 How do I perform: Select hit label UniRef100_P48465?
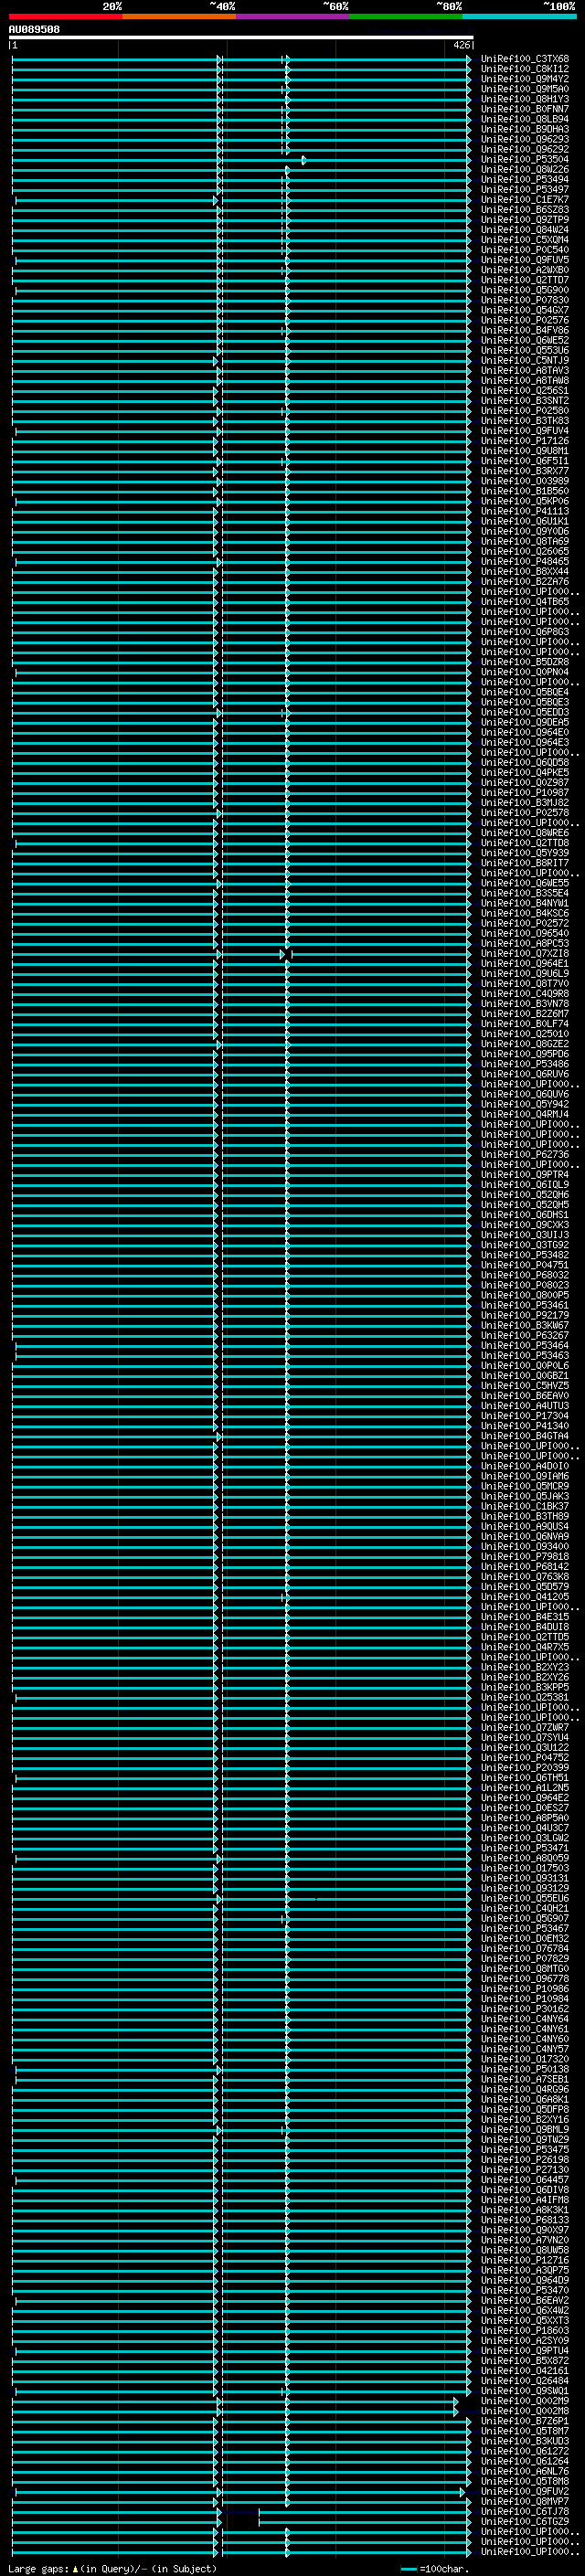[525, 562]
